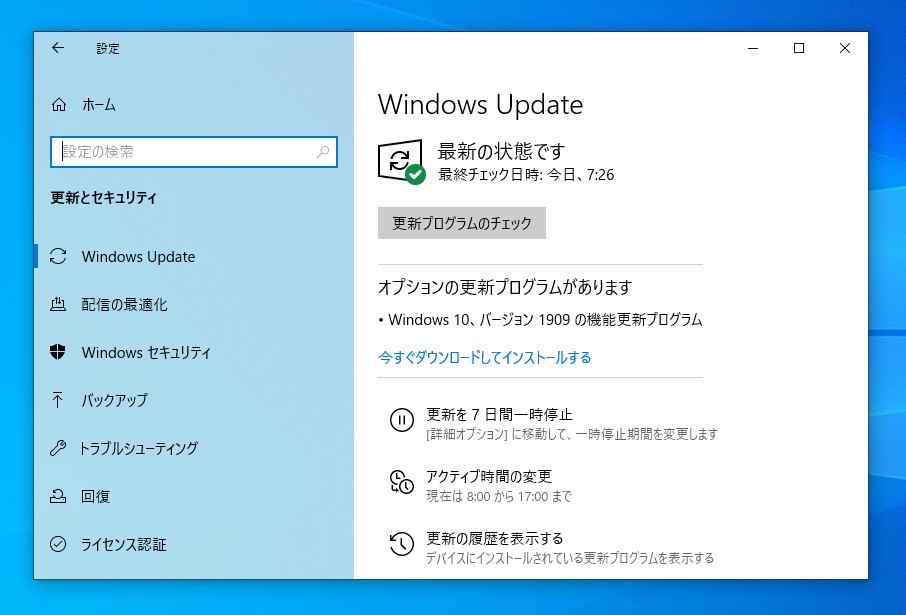The width and height of the screenshot is (906, 615).
Task: Focus the 設定の検索 input field
Action: [x=194, y=152]
